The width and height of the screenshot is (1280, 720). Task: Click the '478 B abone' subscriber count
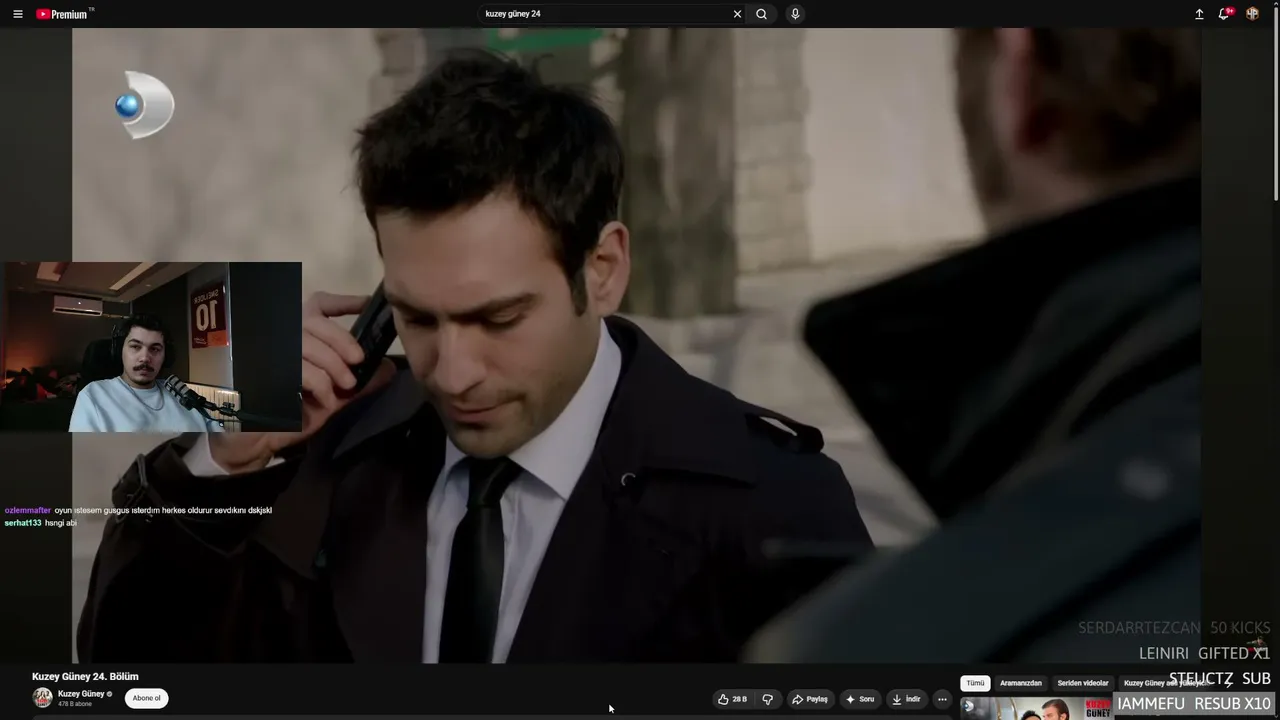point(75,704)
